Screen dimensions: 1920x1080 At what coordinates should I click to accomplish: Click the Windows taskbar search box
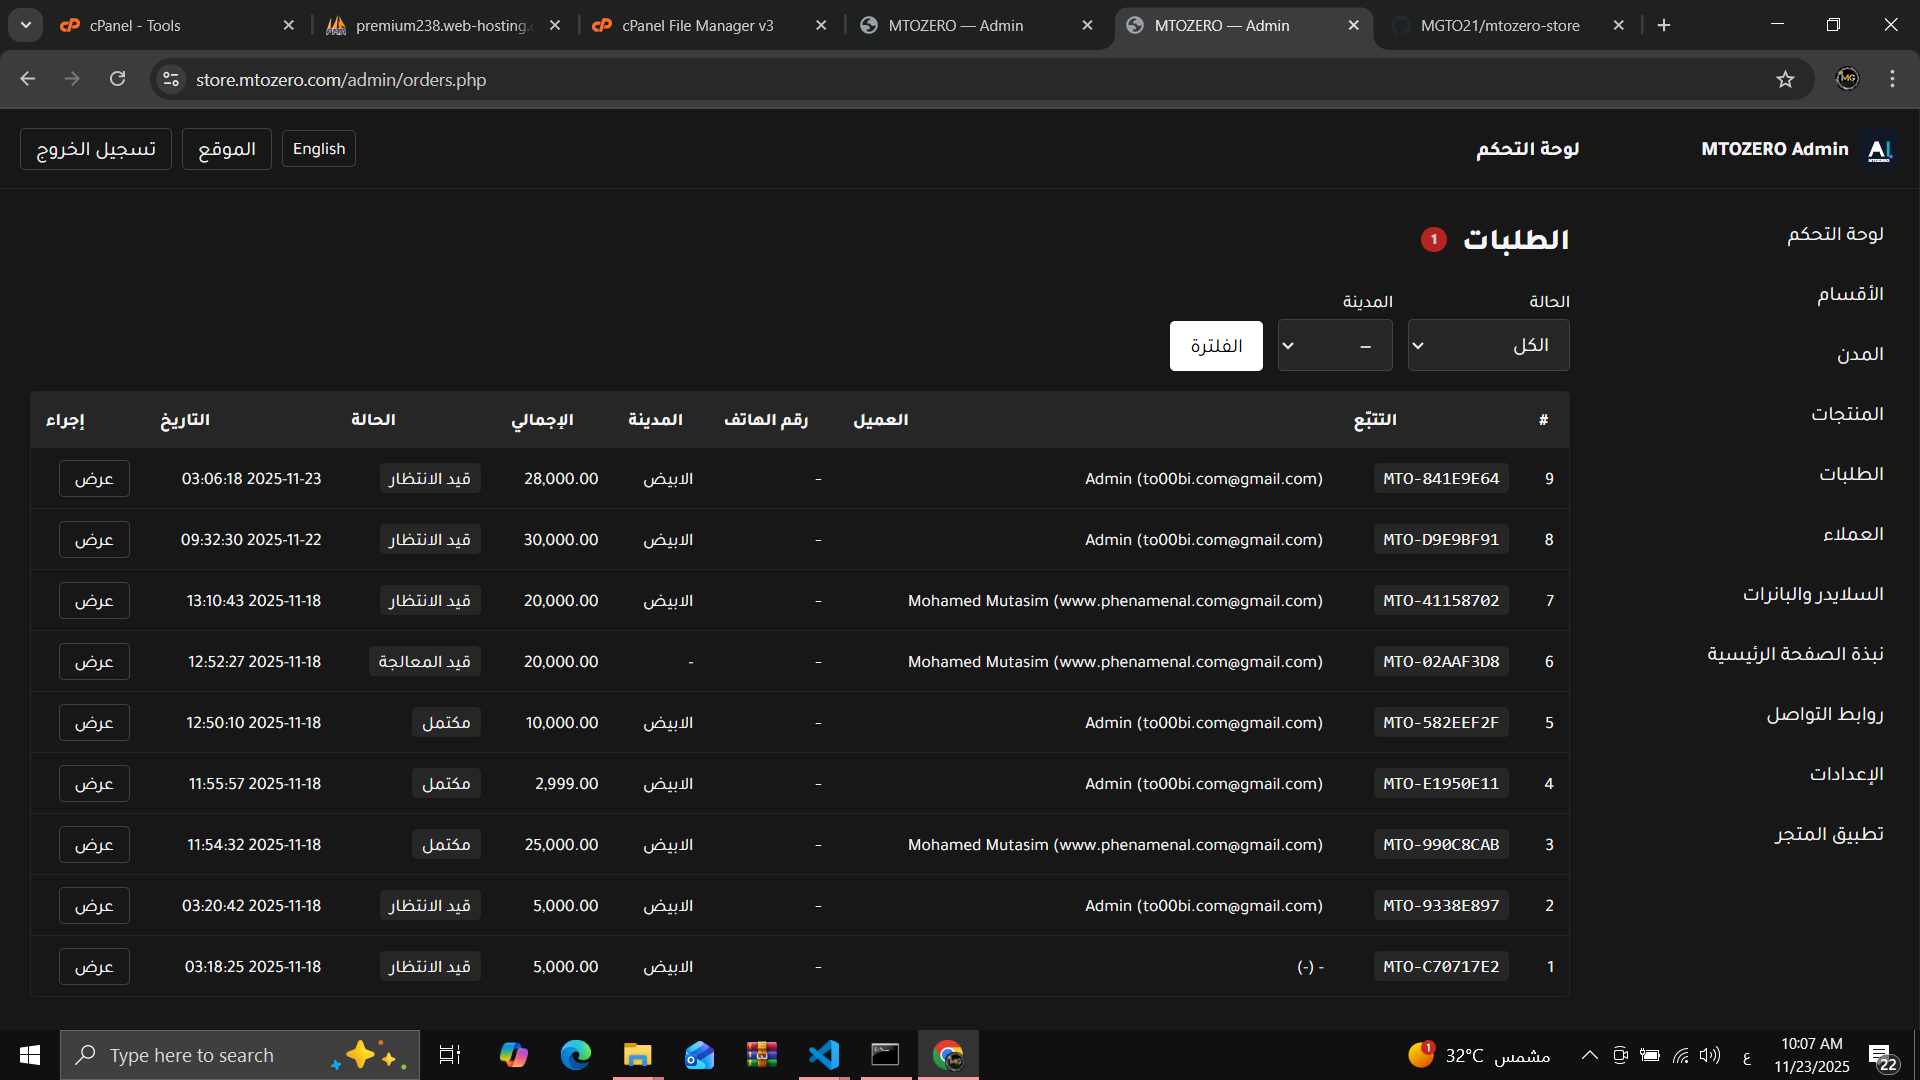pos(192,1055)
